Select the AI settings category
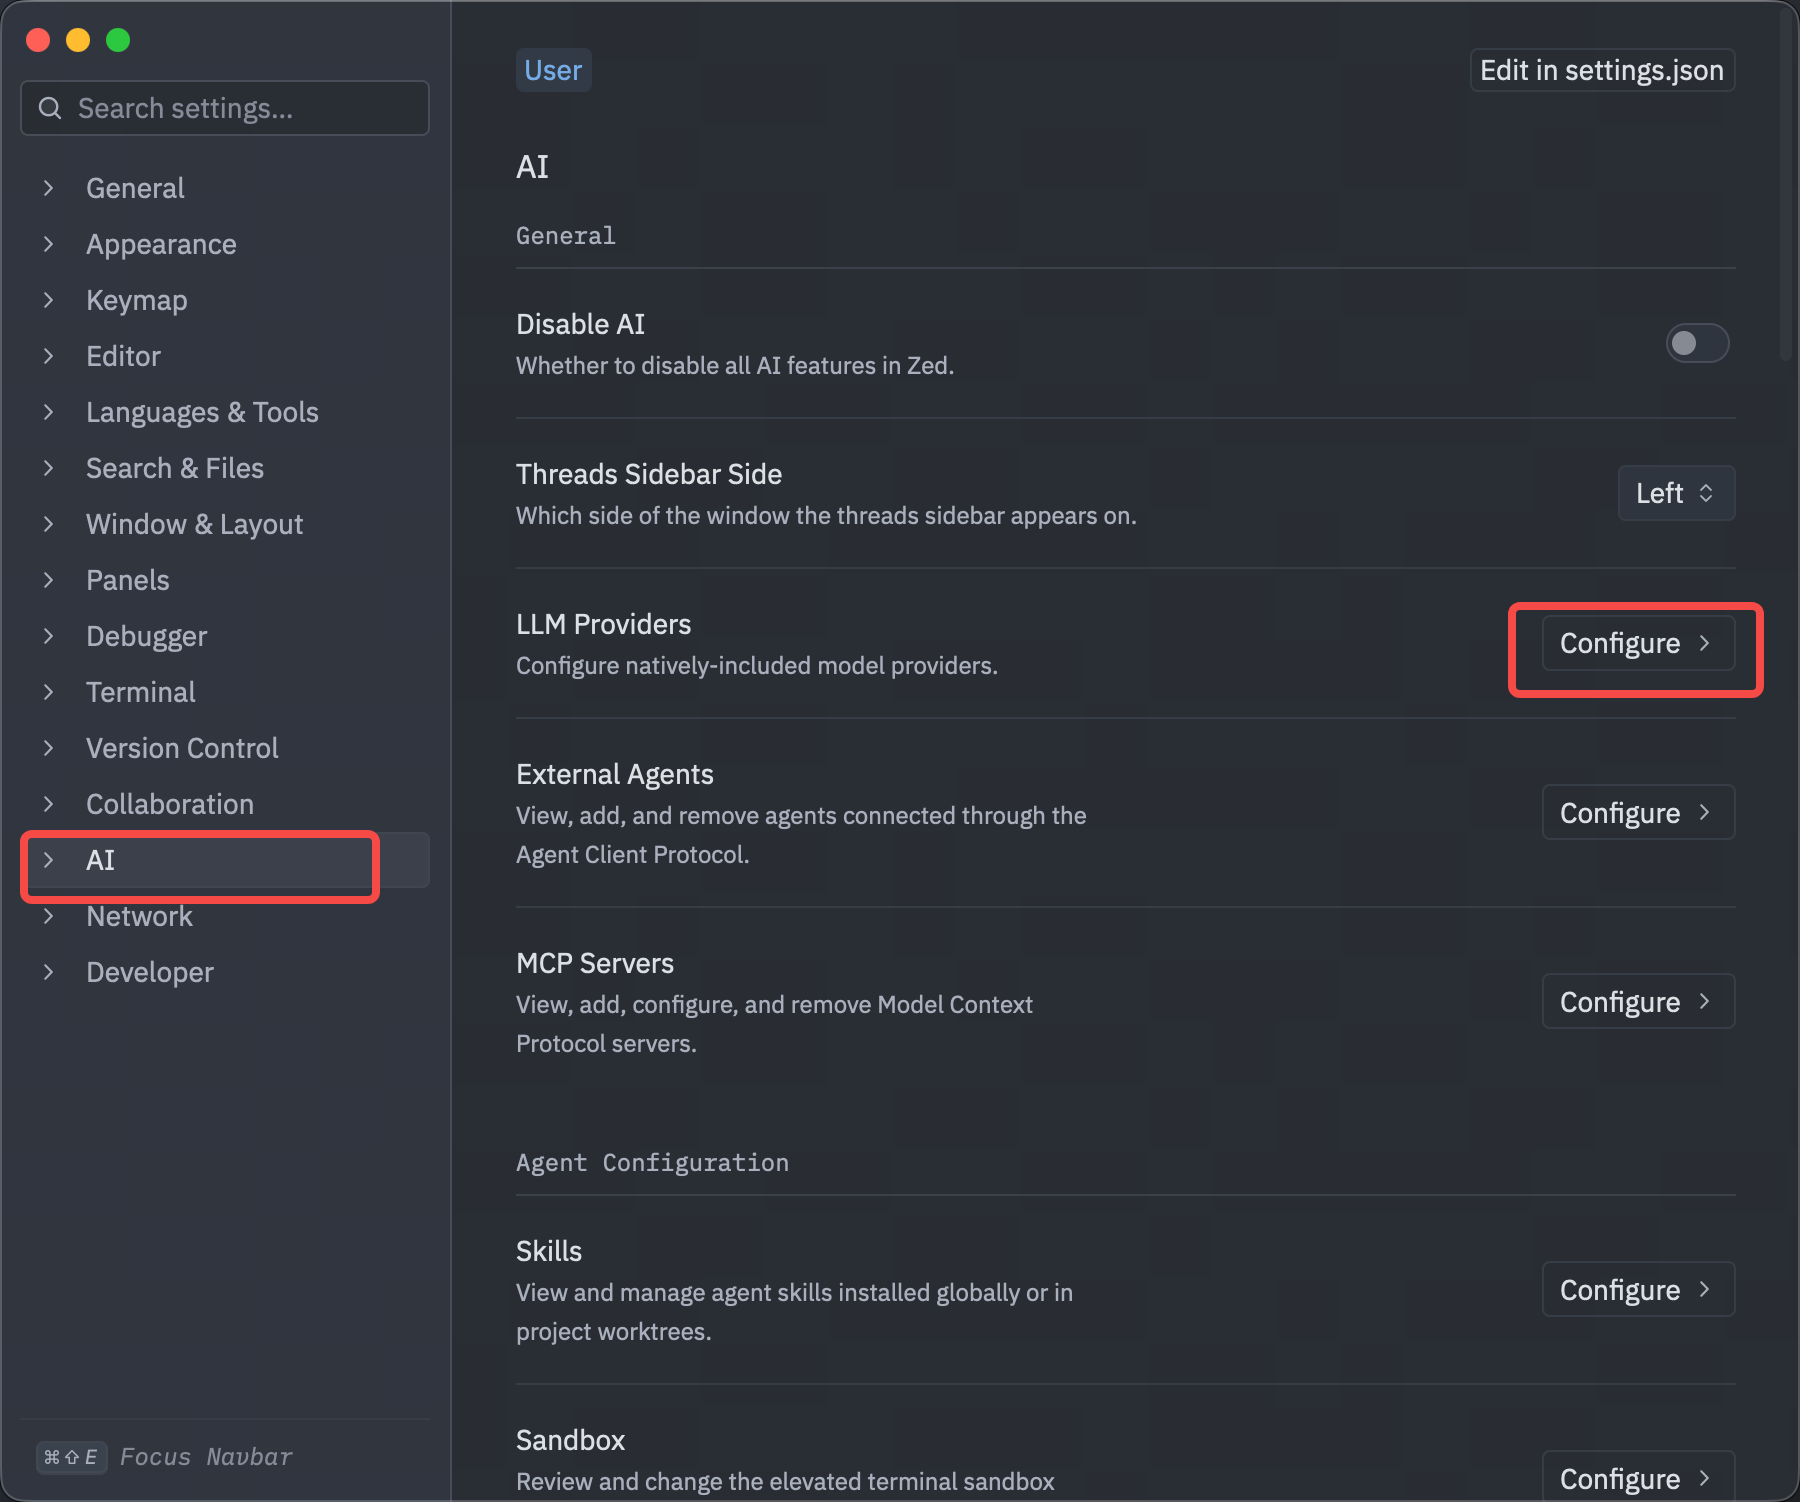Screen dimensions: 1800x1502 click(225, 860)
